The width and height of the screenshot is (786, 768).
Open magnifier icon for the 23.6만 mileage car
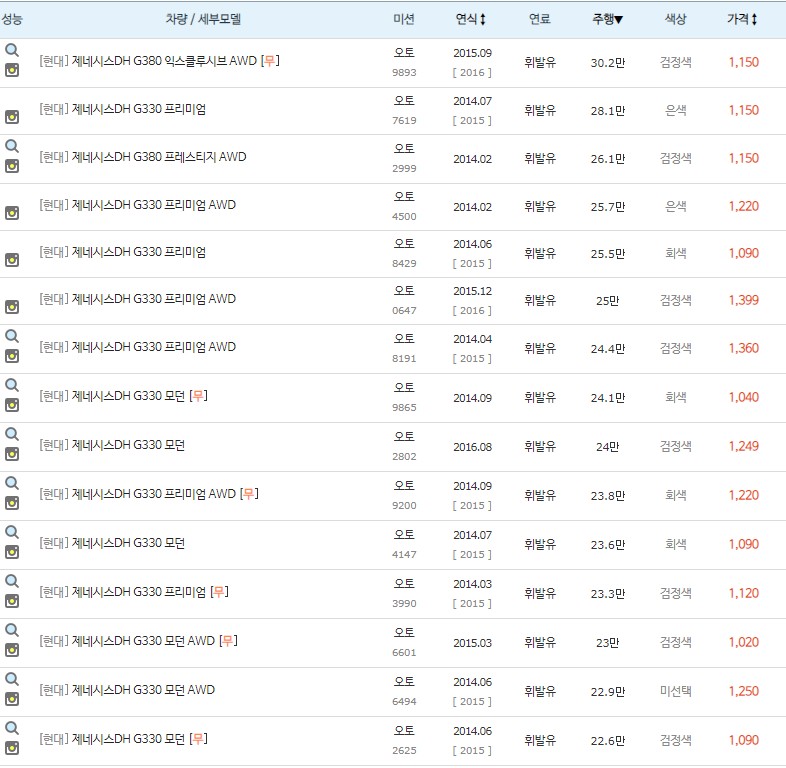pos(12,532)
